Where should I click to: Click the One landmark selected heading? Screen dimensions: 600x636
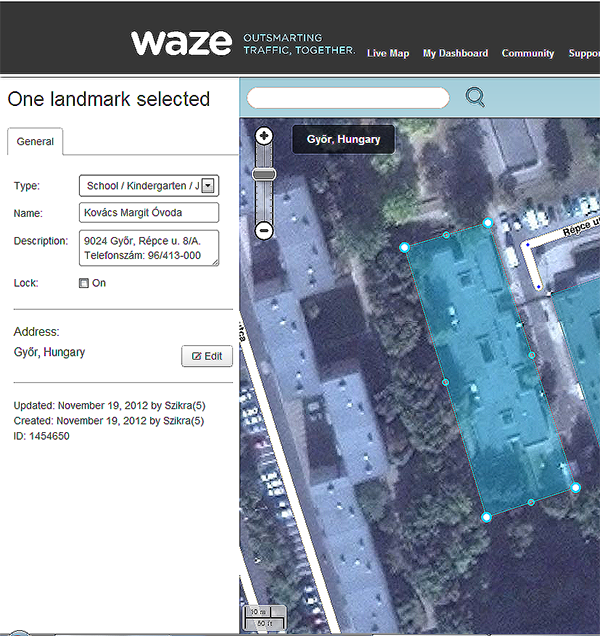(x=109, y=99)
